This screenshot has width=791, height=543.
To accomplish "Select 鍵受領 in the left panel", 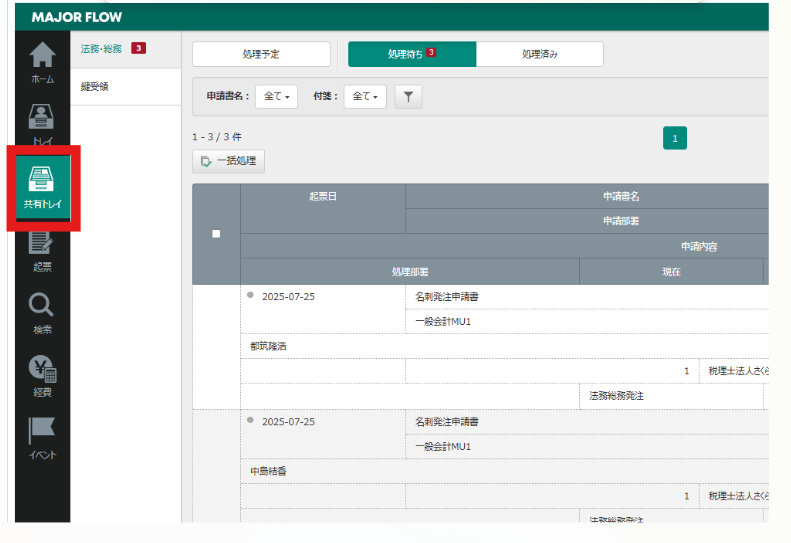I will click(x=95, y=87).
